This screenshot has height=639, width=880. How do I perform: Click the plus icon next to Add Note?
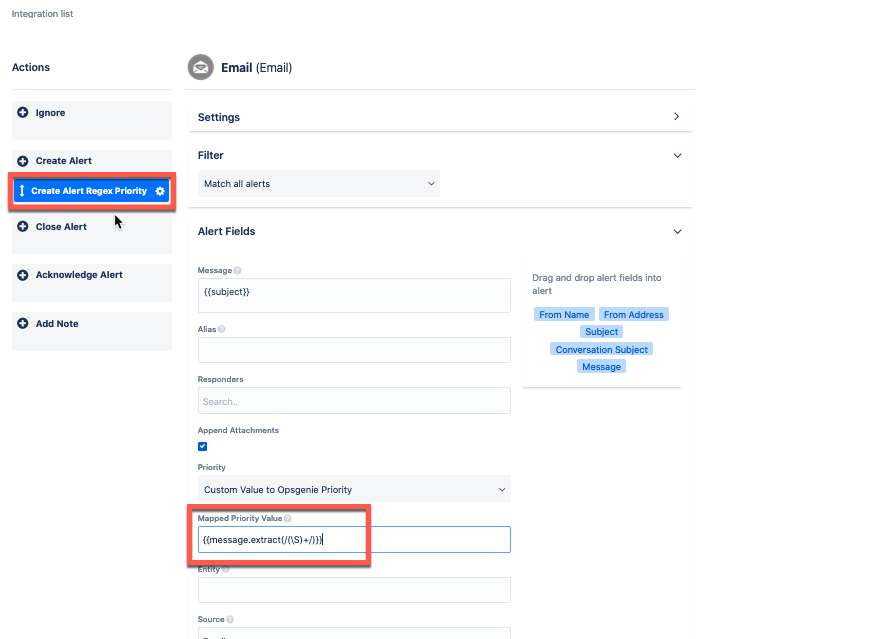click(x=22, y=324)
